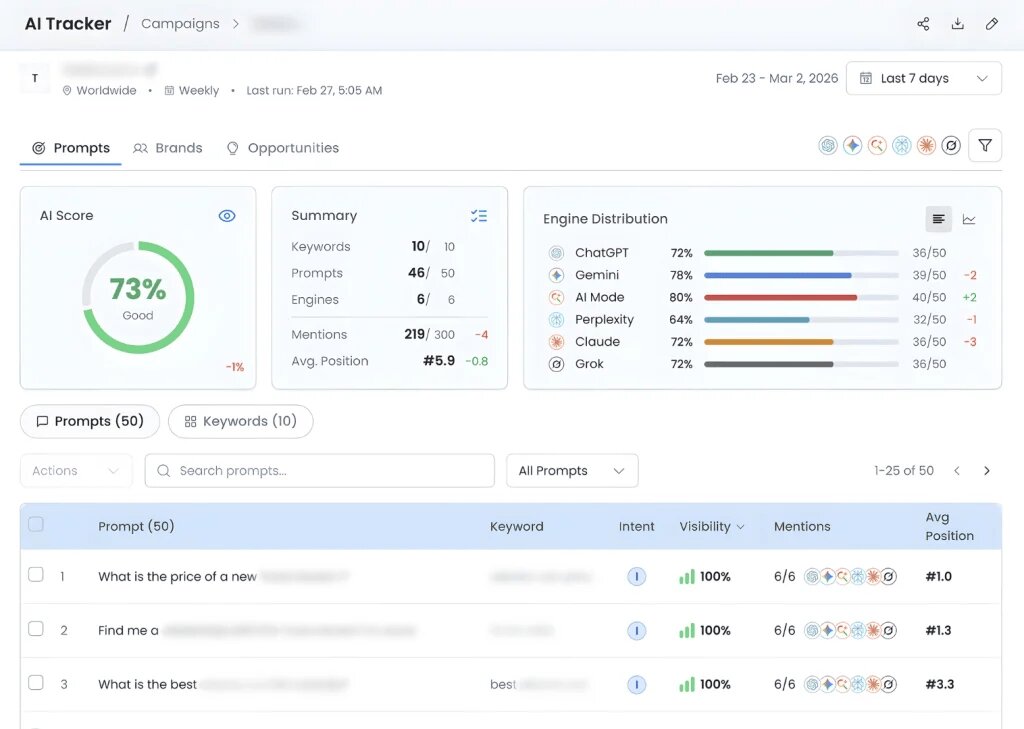Switch to the Prompts tab
Screen dimensions: 1024x729
(71, 148)
